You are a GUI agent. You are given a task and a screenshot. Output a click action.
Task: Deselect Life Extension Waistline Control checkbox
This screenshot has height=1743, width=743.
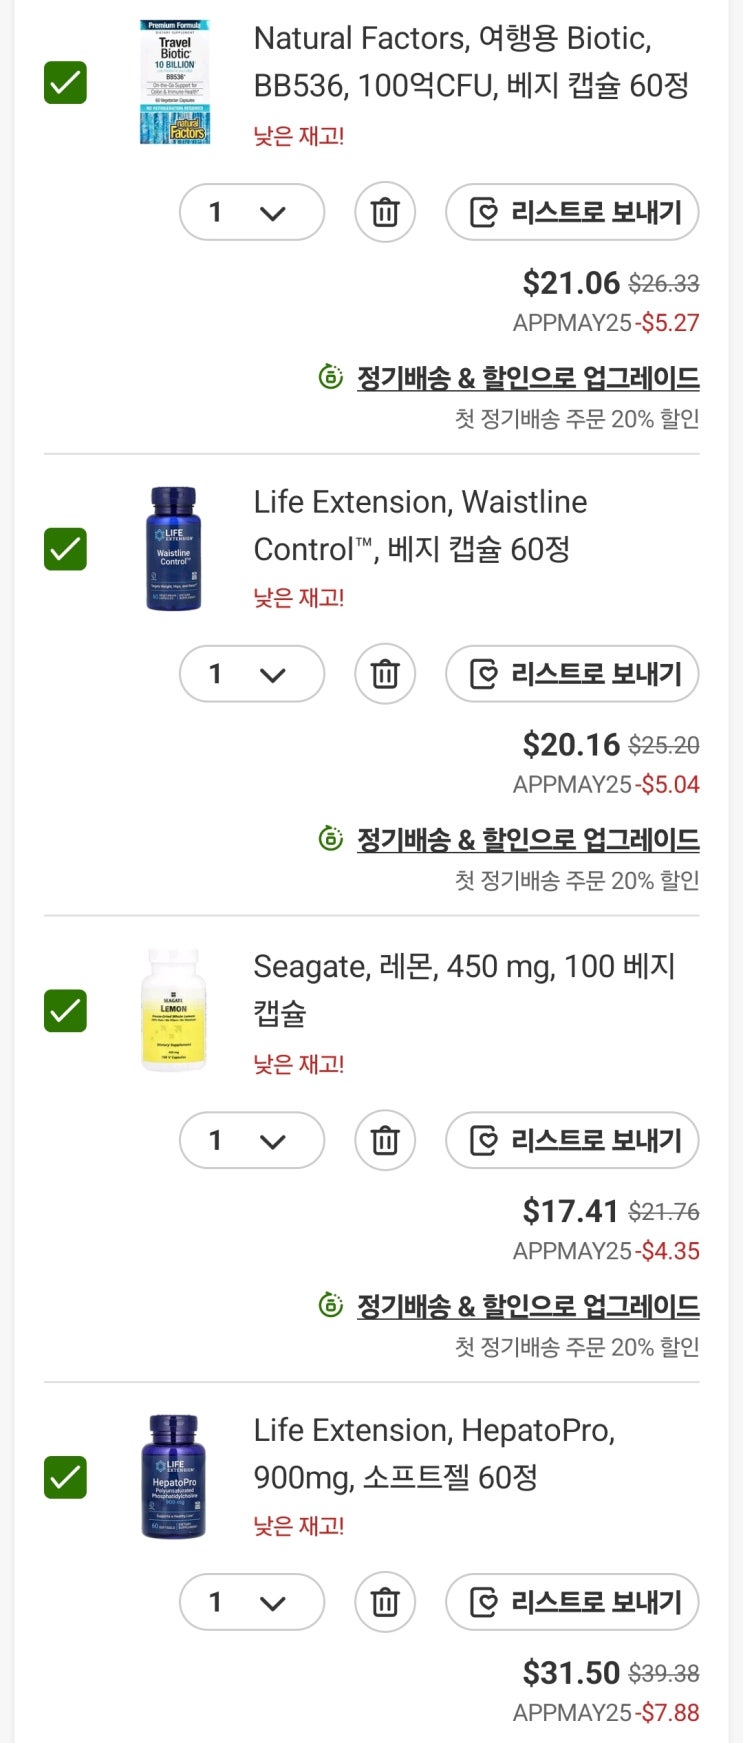click(x=66, y=549)
